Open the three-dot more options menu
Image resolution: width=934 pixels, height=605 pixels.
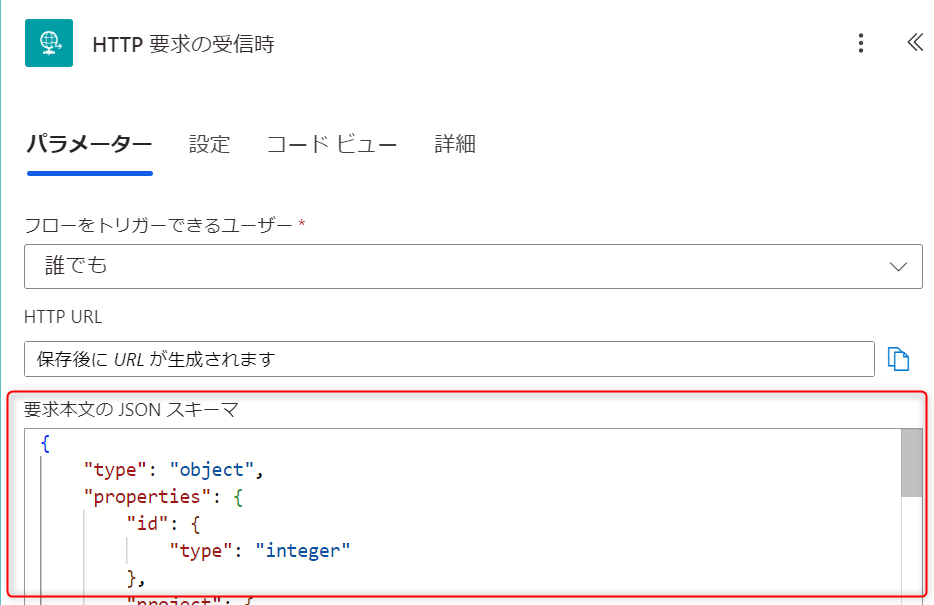click(x=861, y=43)
